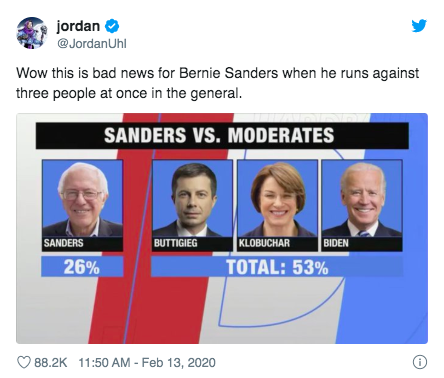The height and width of the screenshot is (378, 444).
Task: Click the Twitter bird logo
Action: coord(419,26)
